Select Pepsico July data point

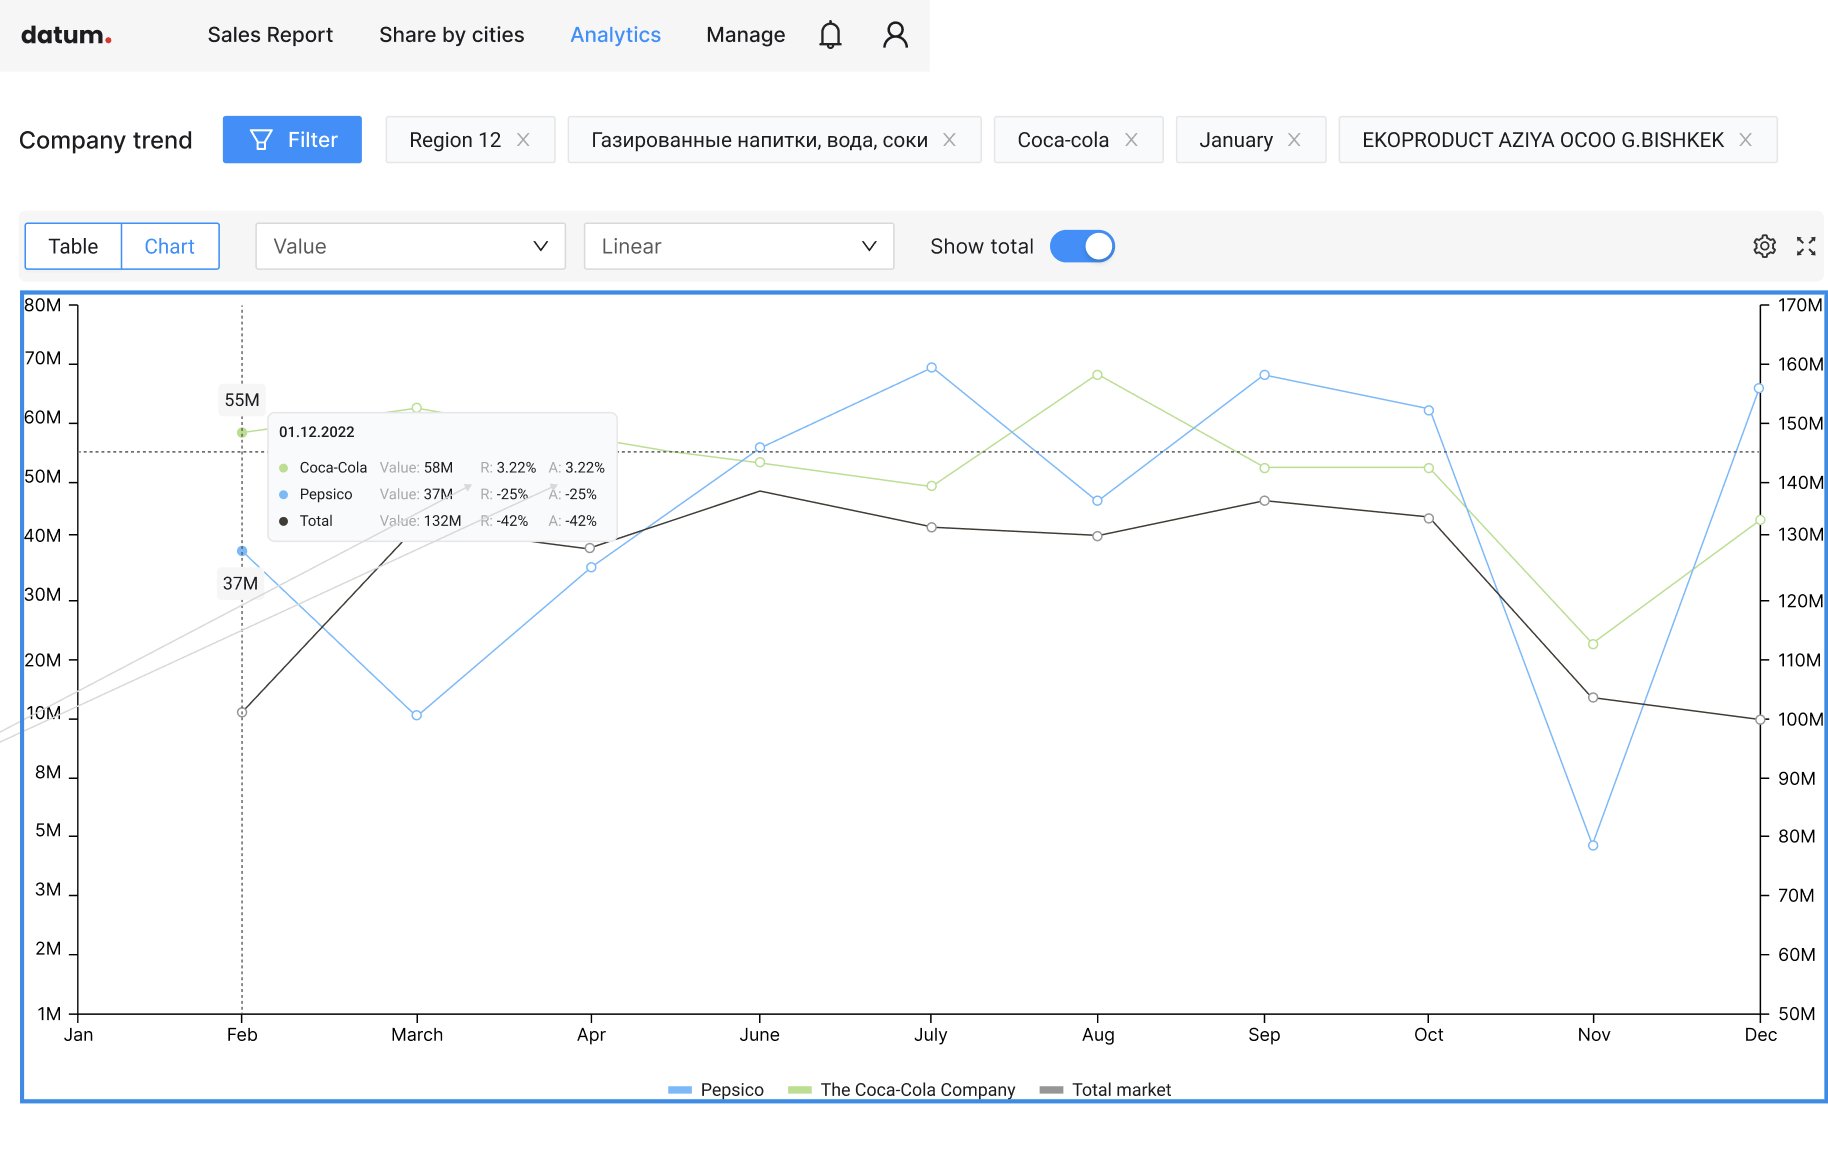[931, 368]
